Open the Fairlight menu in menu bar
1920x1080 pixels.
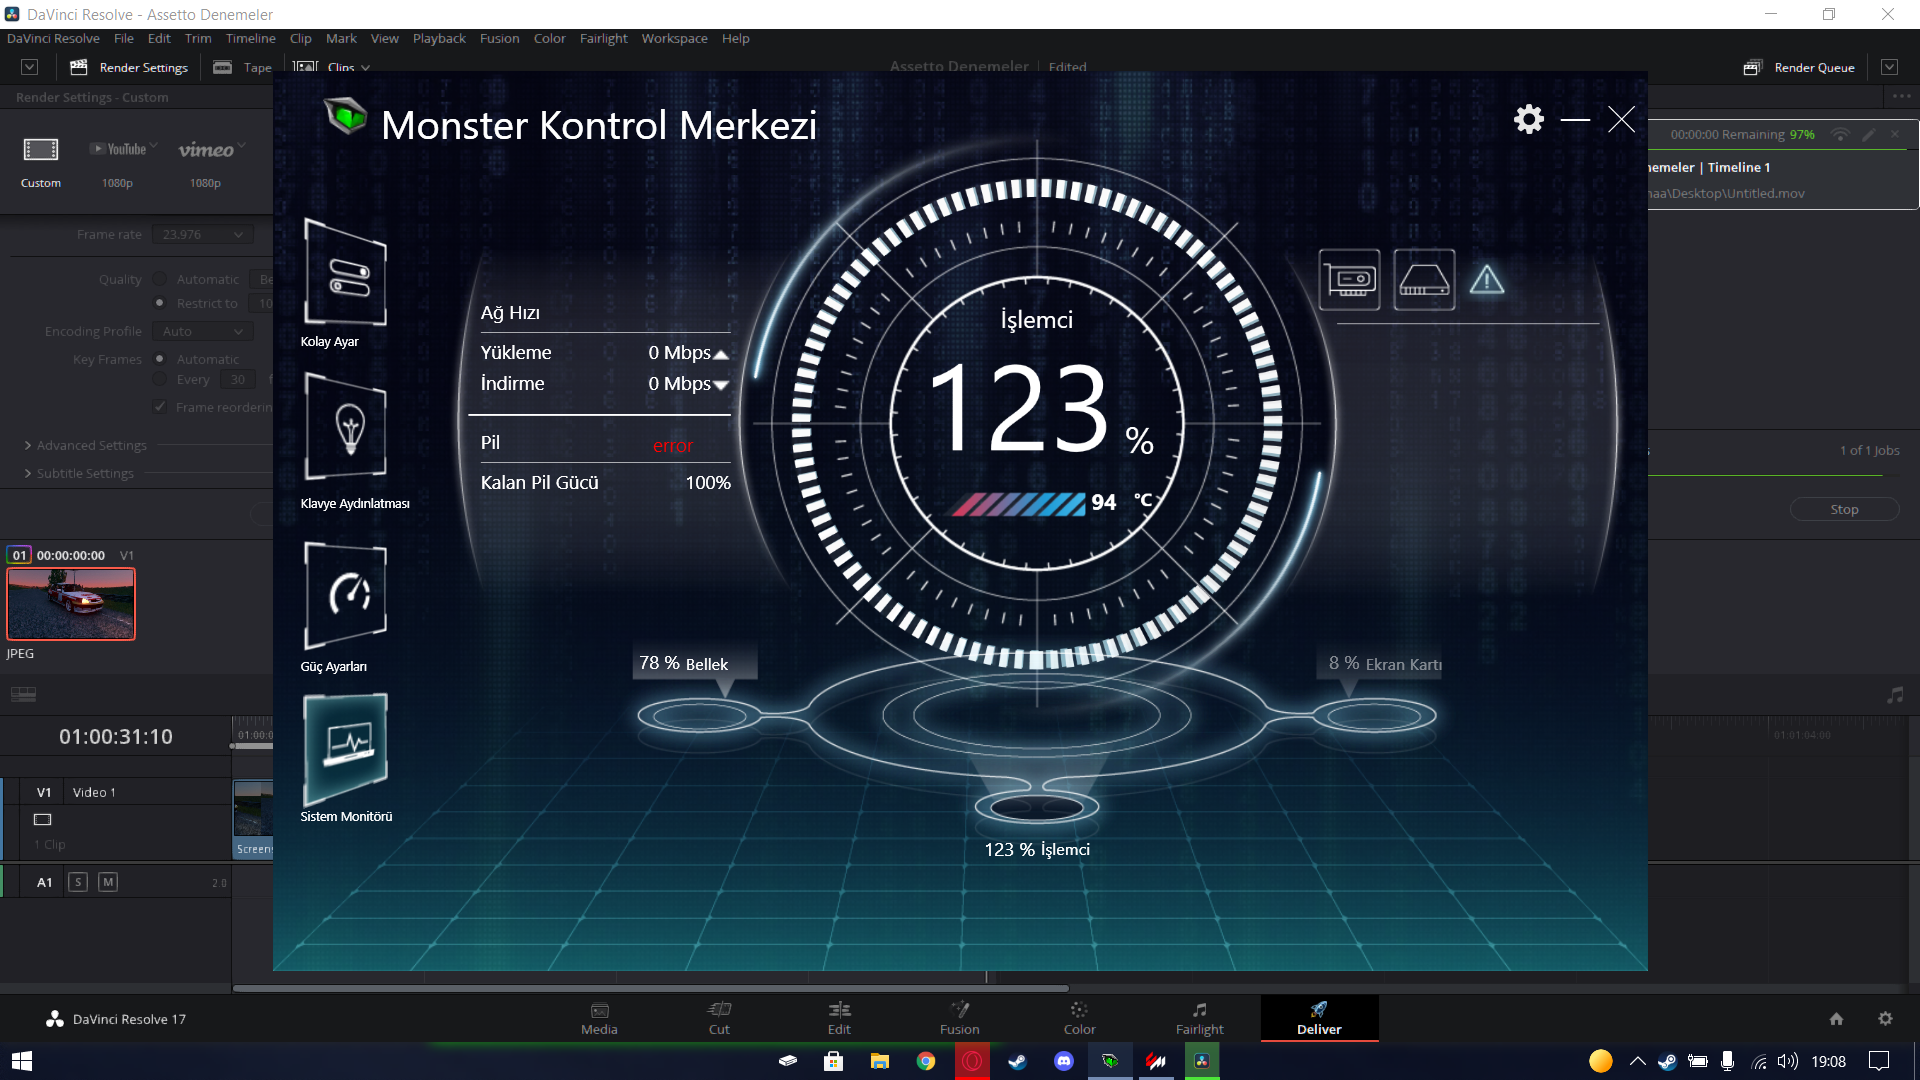coord(603,38)
